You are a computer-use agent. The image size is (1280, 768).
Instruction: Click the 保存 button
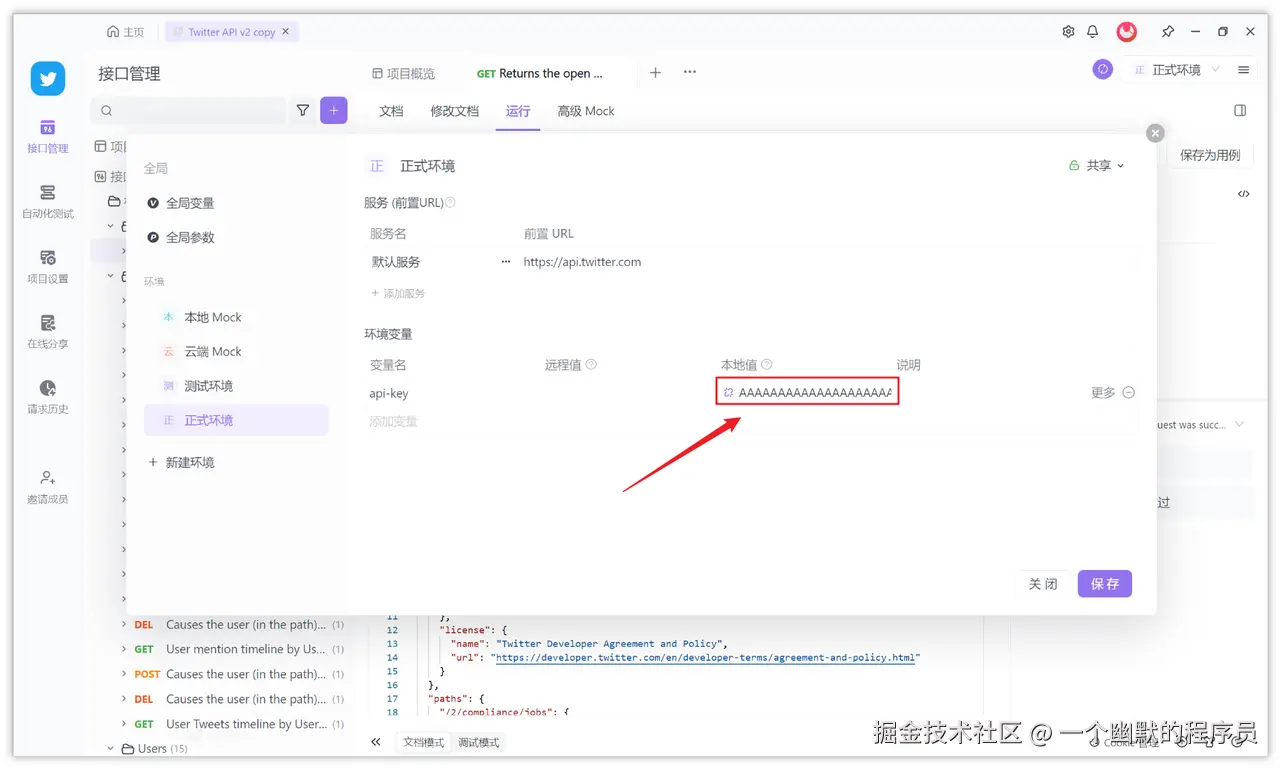(x=1104, y=584)
